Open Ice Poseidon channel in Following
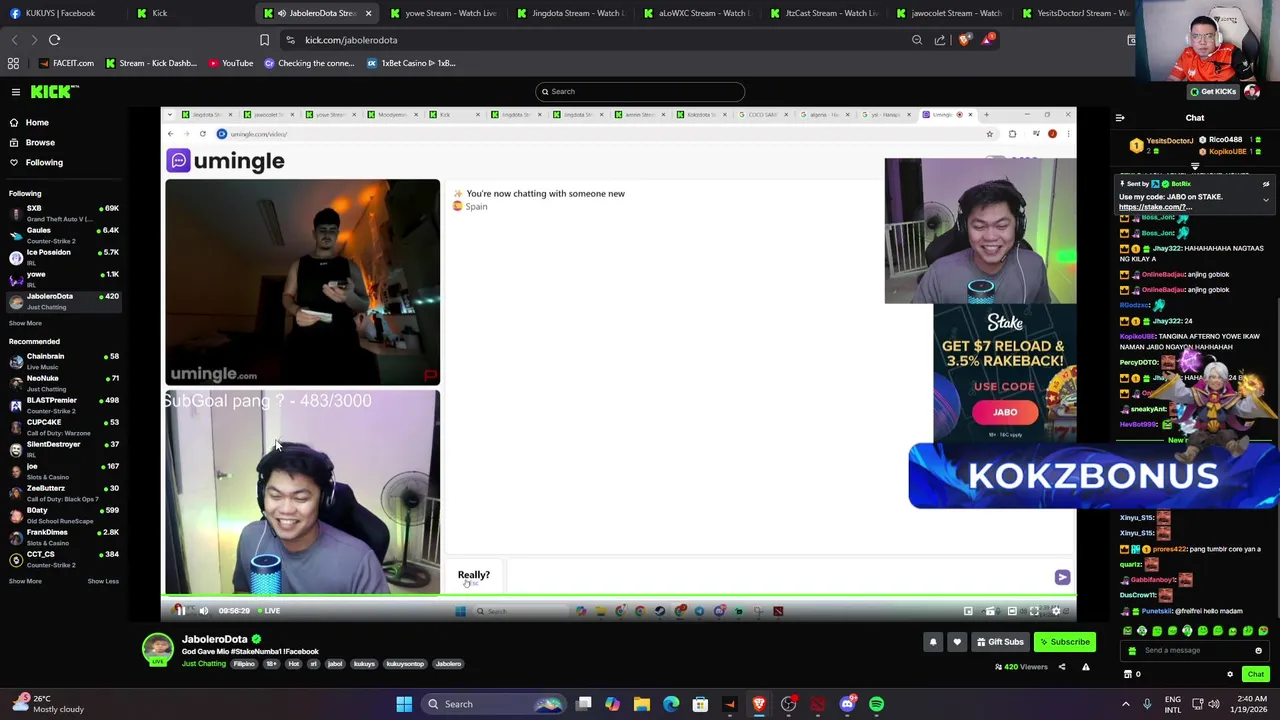1280x720 pixels. tap(64, 257)
